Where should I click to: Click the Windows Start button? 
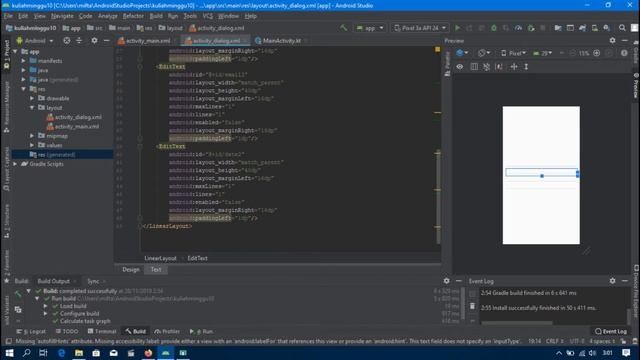point(9,353)
